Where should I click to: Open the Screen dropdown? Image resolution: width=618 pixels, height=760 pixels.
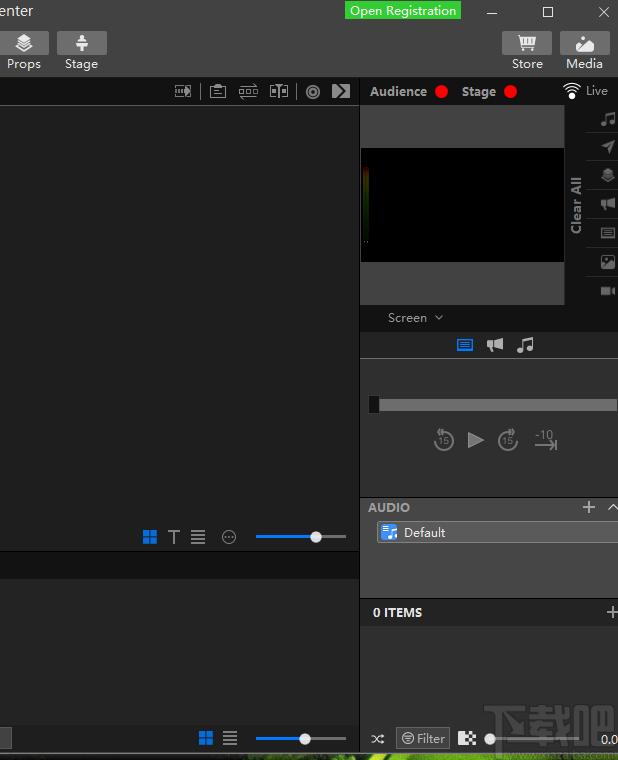tap(415, 318)
